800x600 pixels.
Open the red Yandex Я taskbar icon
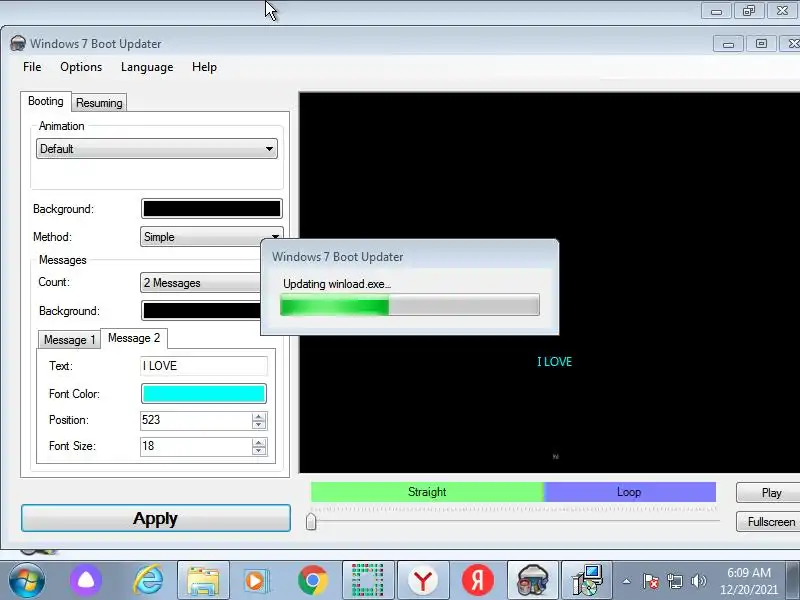(x=478, y=580)
